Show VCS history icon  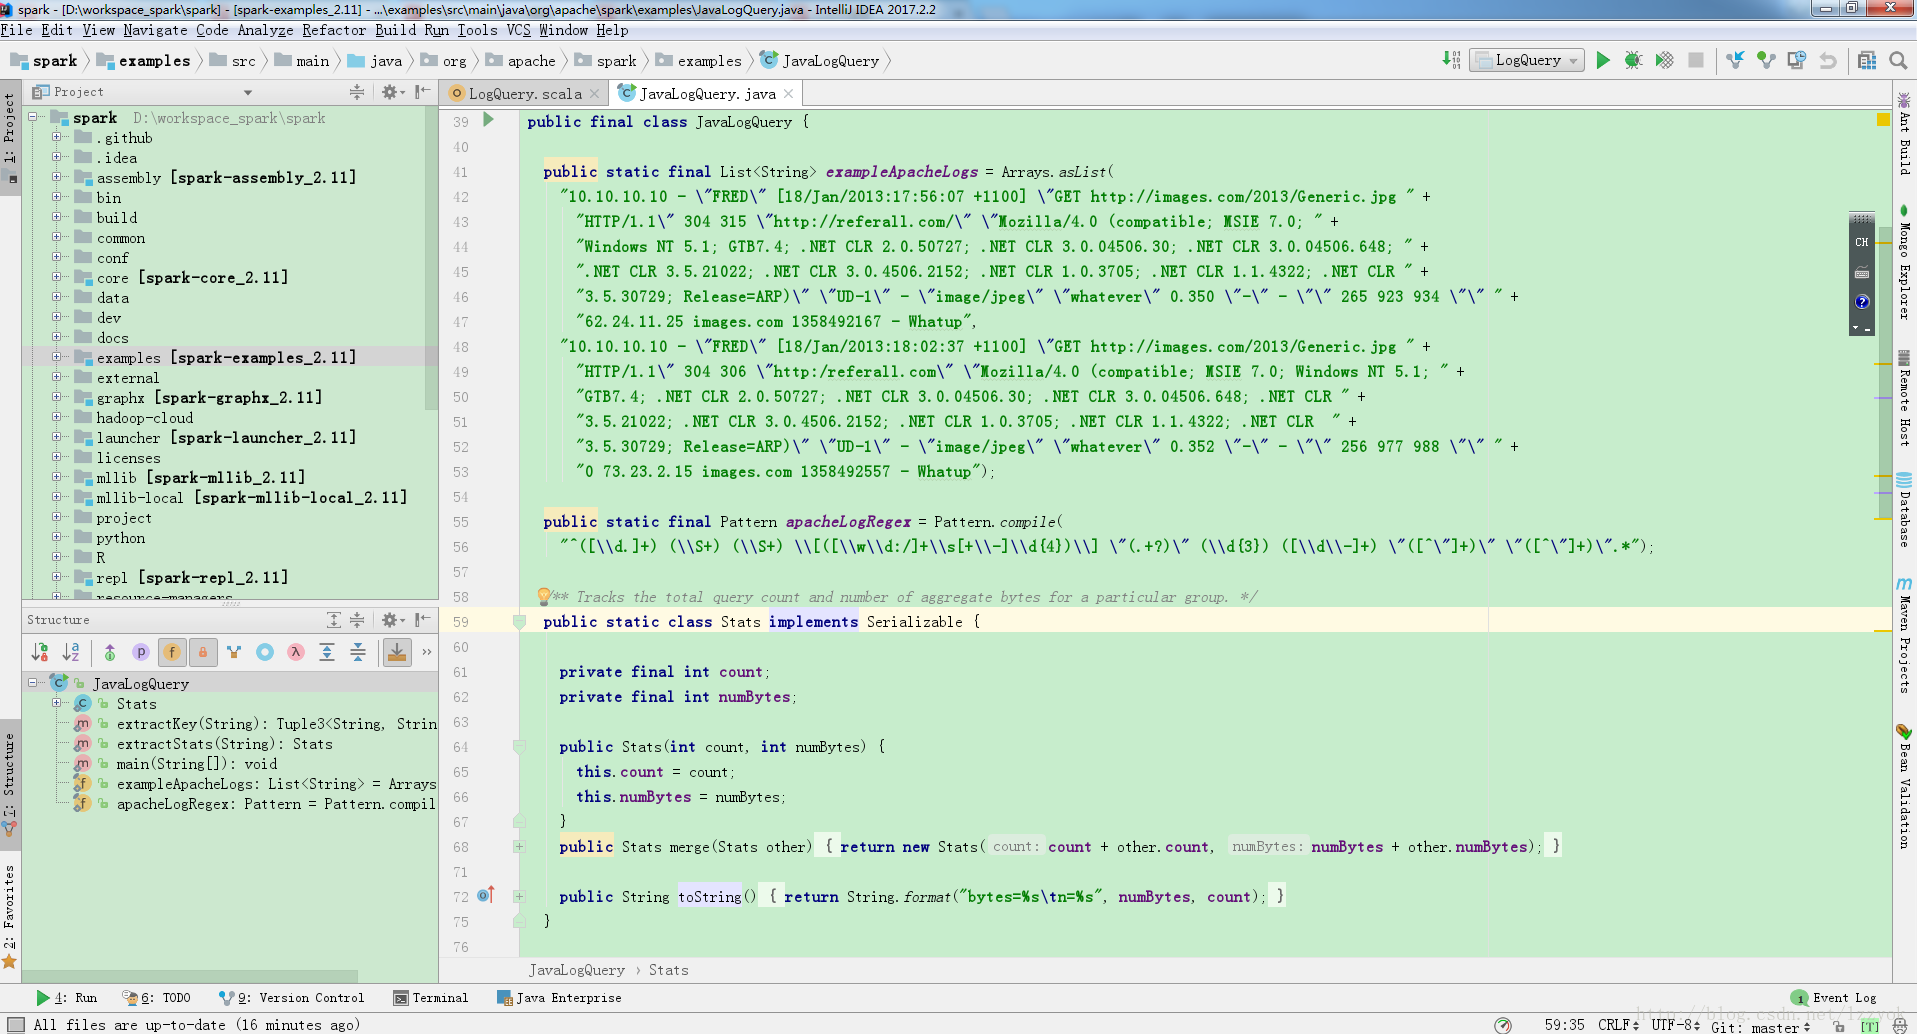(x=1797, y=61)
